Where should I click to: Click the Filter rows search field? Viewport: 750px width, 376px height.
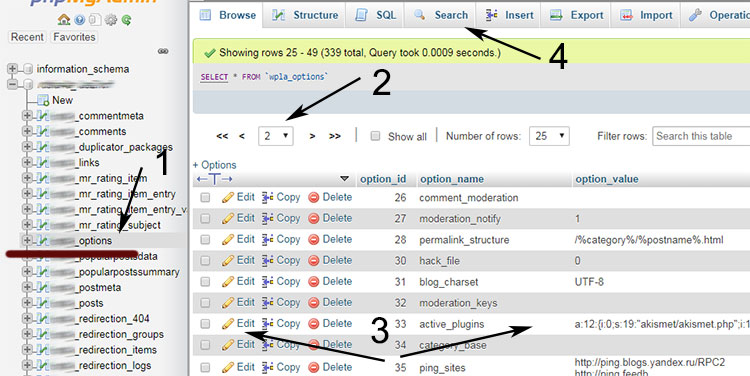point(701,136)
